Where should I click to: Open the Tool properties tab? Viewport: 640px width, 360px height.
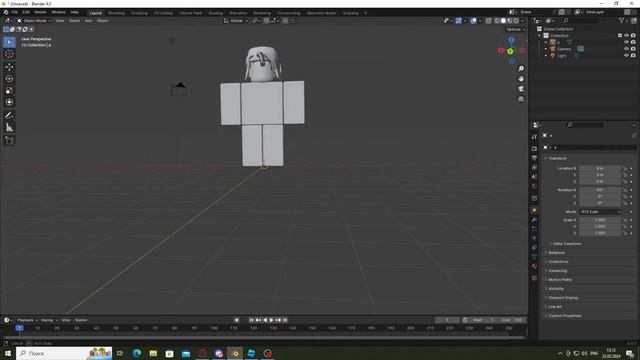tap(534, 137)
